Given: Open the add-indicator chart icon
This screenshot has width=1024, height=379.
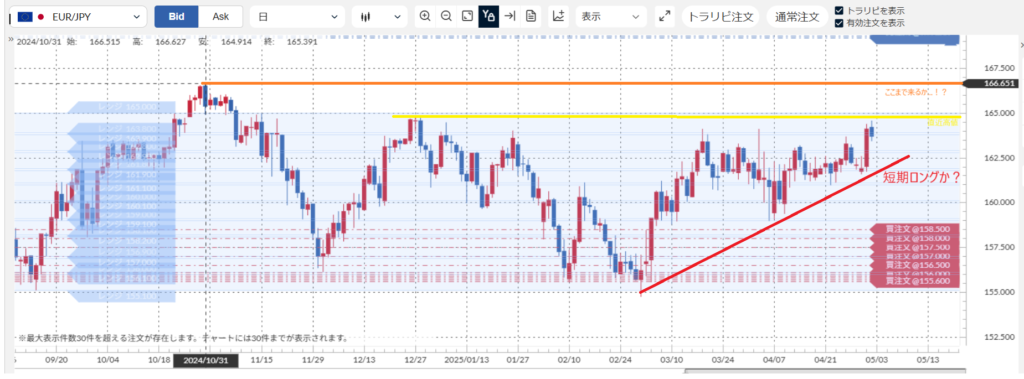Looking at the screenshot, I should 558,16.
